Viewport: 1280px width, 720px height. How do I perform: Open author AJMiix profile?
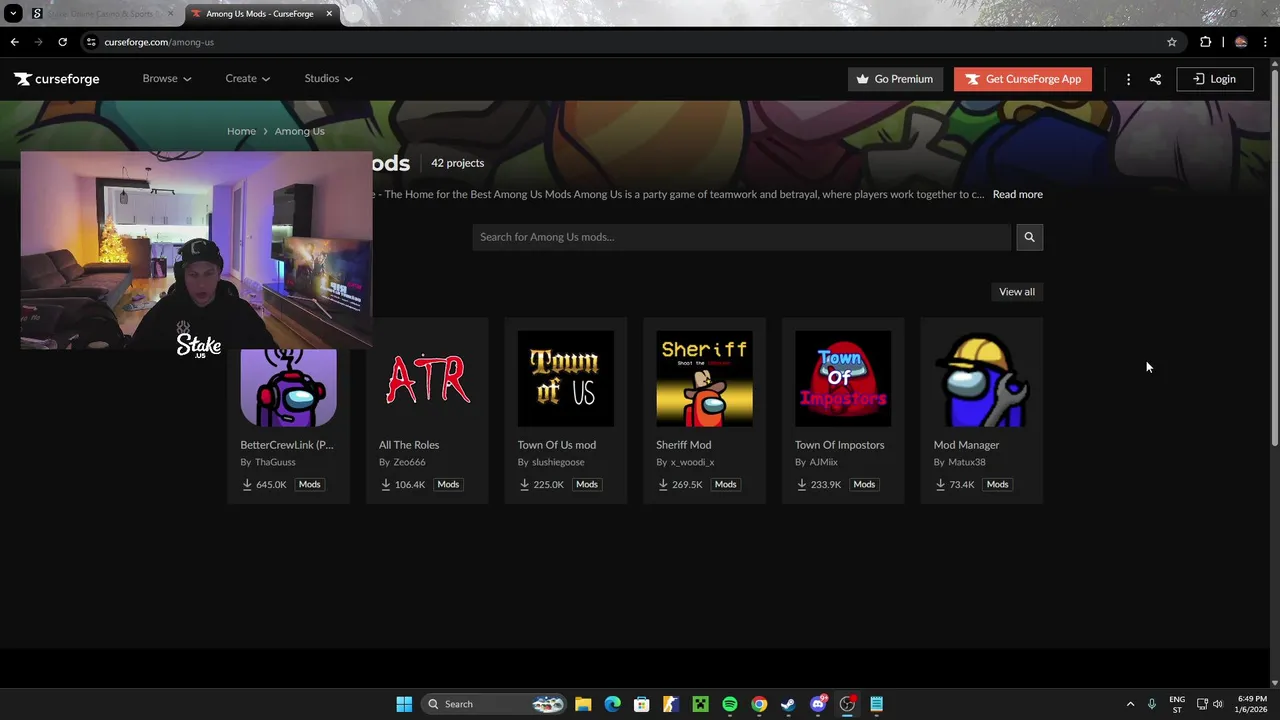[823, 462]
